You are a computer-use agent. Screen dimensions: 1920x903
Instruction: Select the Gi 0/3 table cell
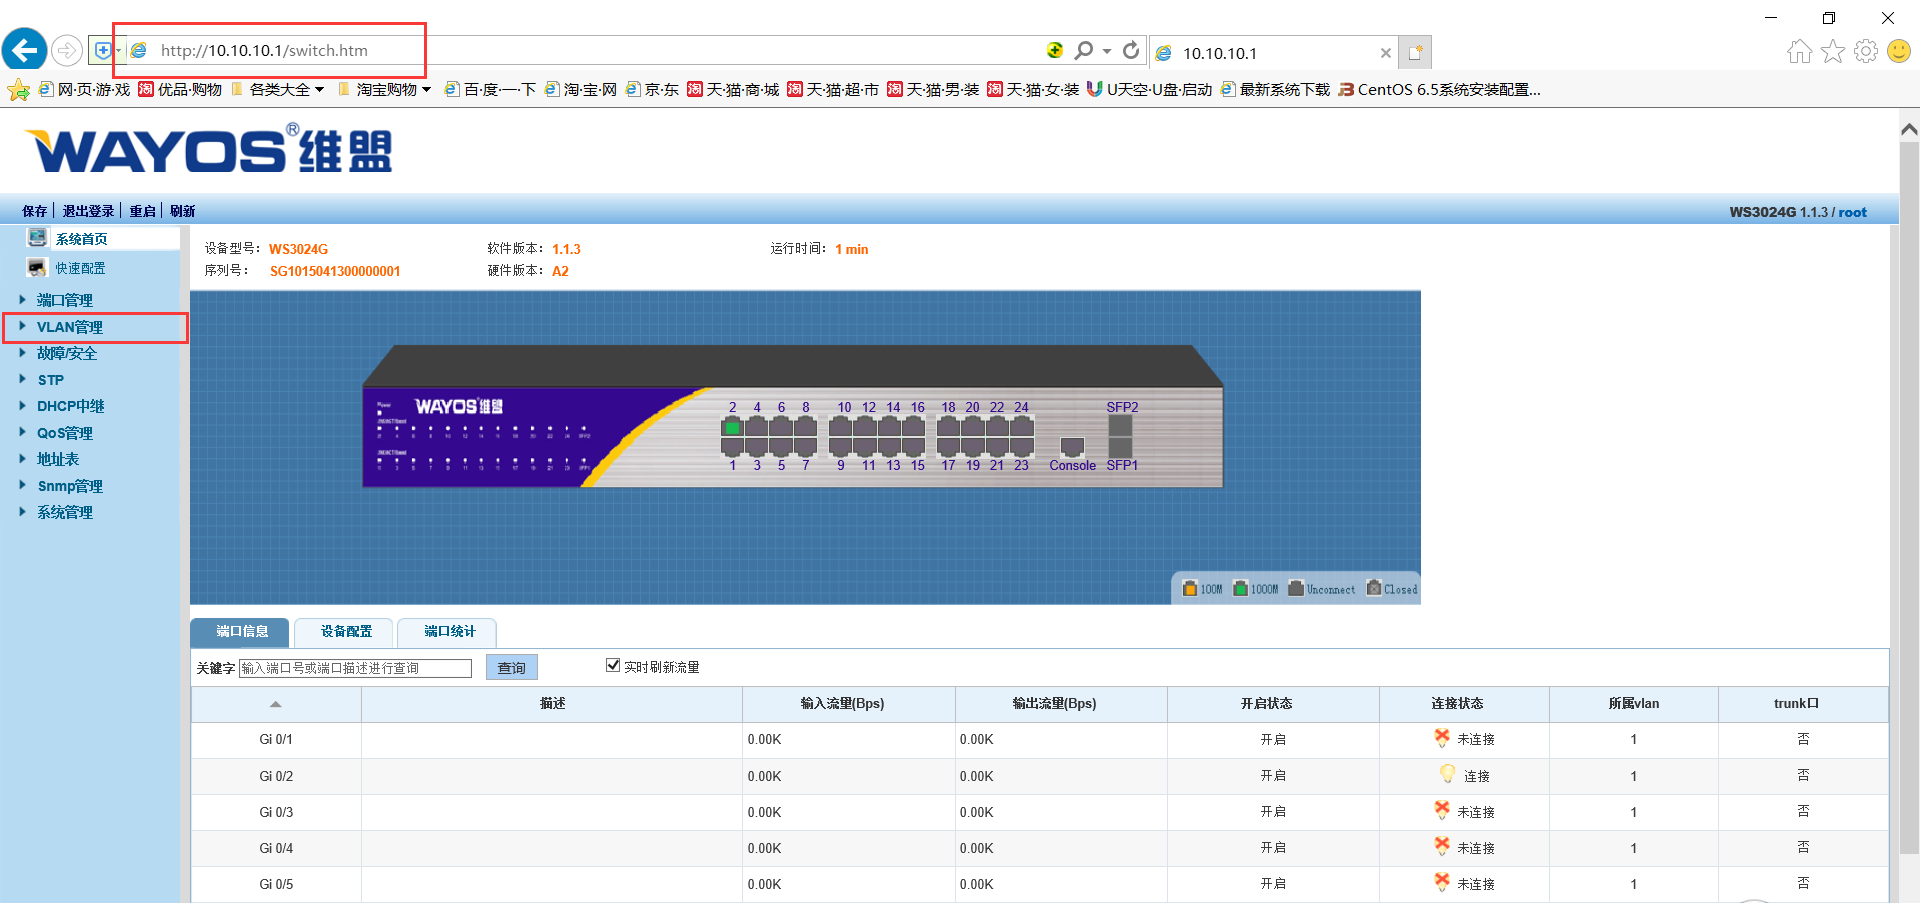(276, 812)
